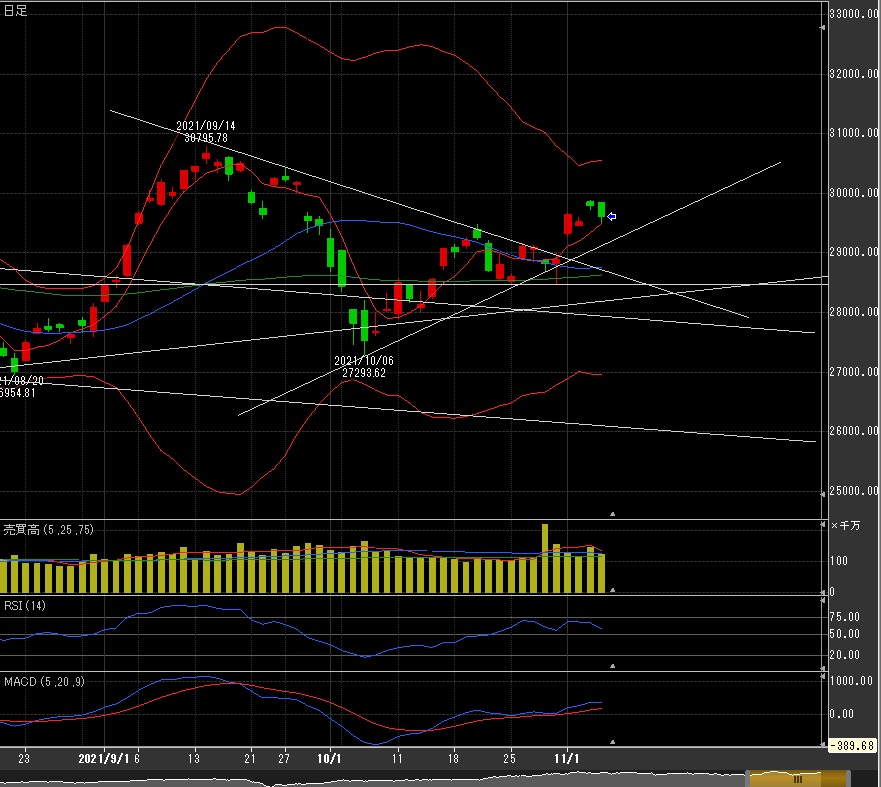The image size is (881, 787).
Task: Click the 26000.00 price axis label
Action: tap(854, 431)
